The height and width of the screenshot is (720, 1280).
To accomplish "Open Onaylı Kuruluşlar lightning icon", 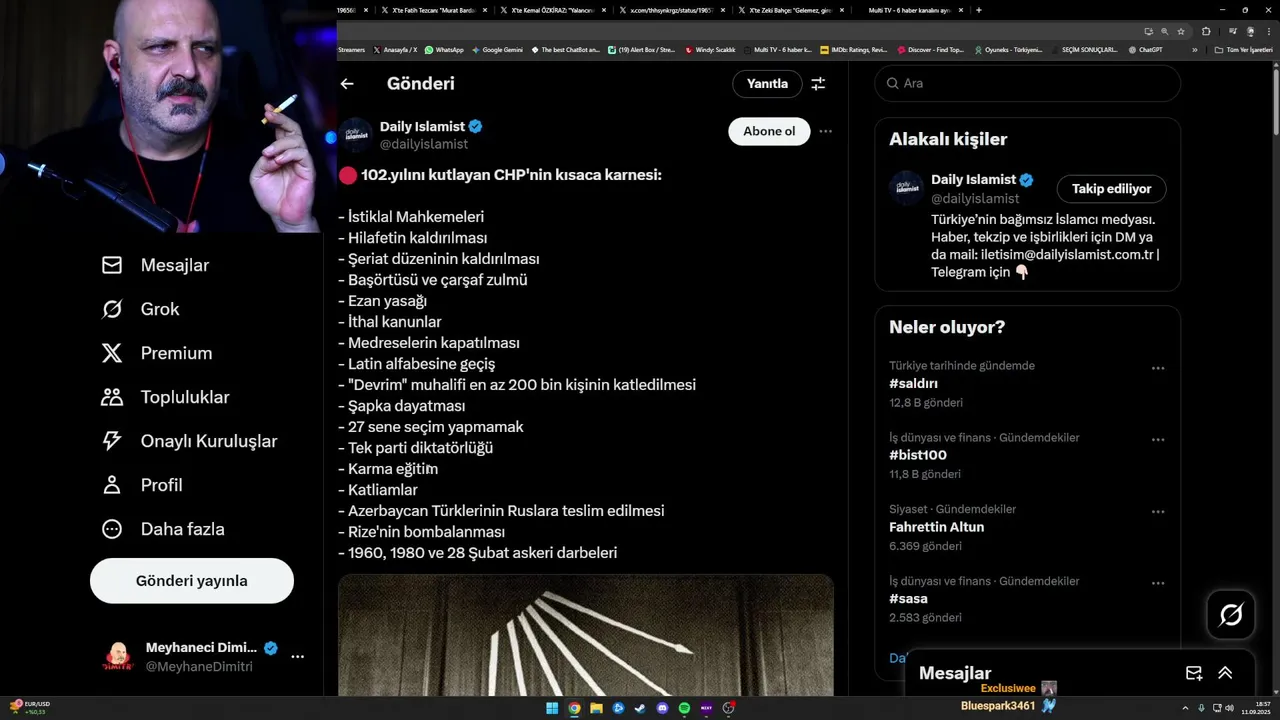I will [x=112, y=441].
